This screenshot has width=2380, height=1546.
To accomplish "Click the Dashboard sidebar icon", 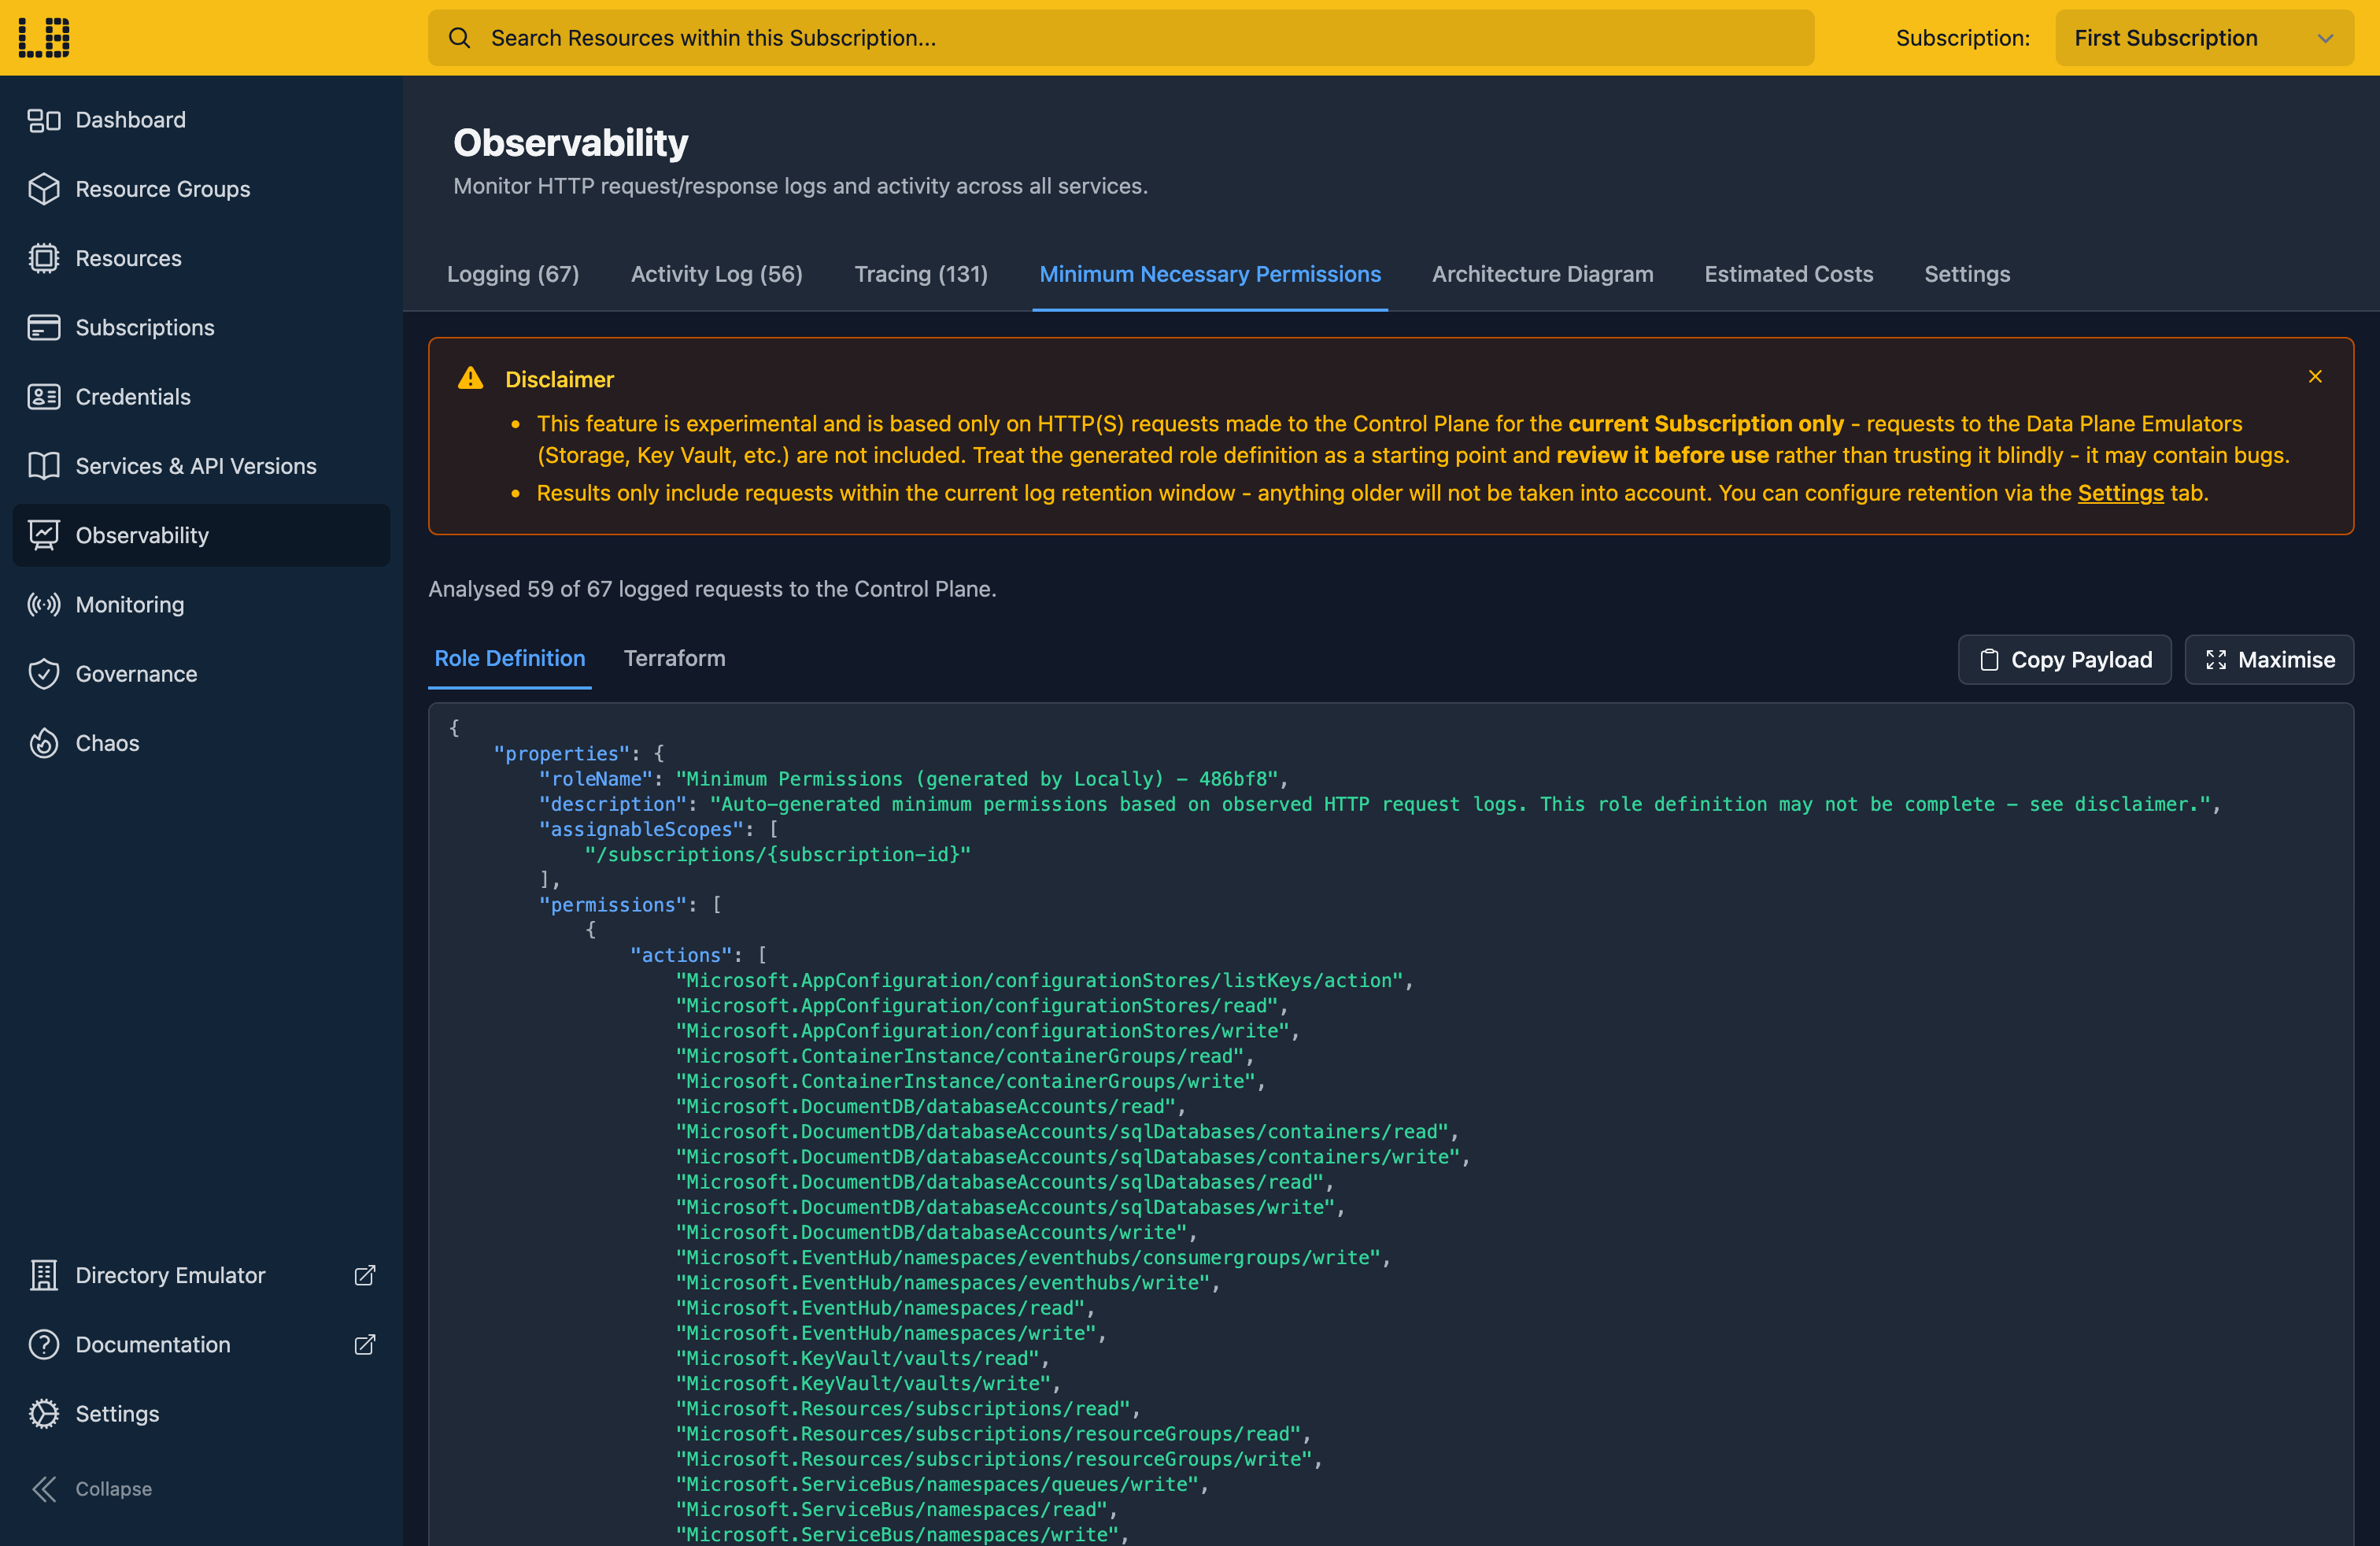I will point(44,120).
